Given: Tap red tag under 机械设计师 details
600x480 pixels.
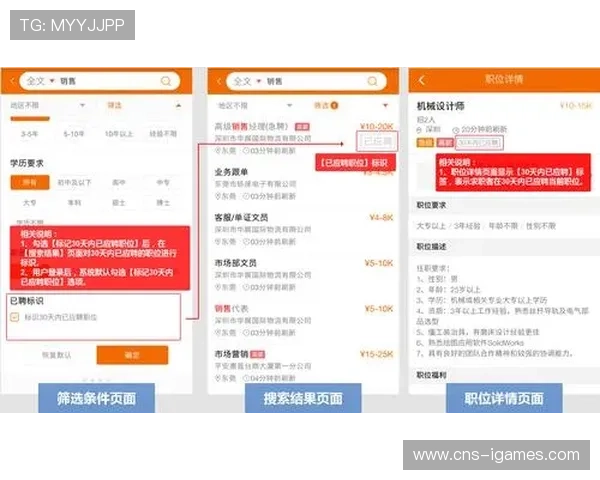Looking at the screenshot, I should pyautogui.click(x=445, y=143).
